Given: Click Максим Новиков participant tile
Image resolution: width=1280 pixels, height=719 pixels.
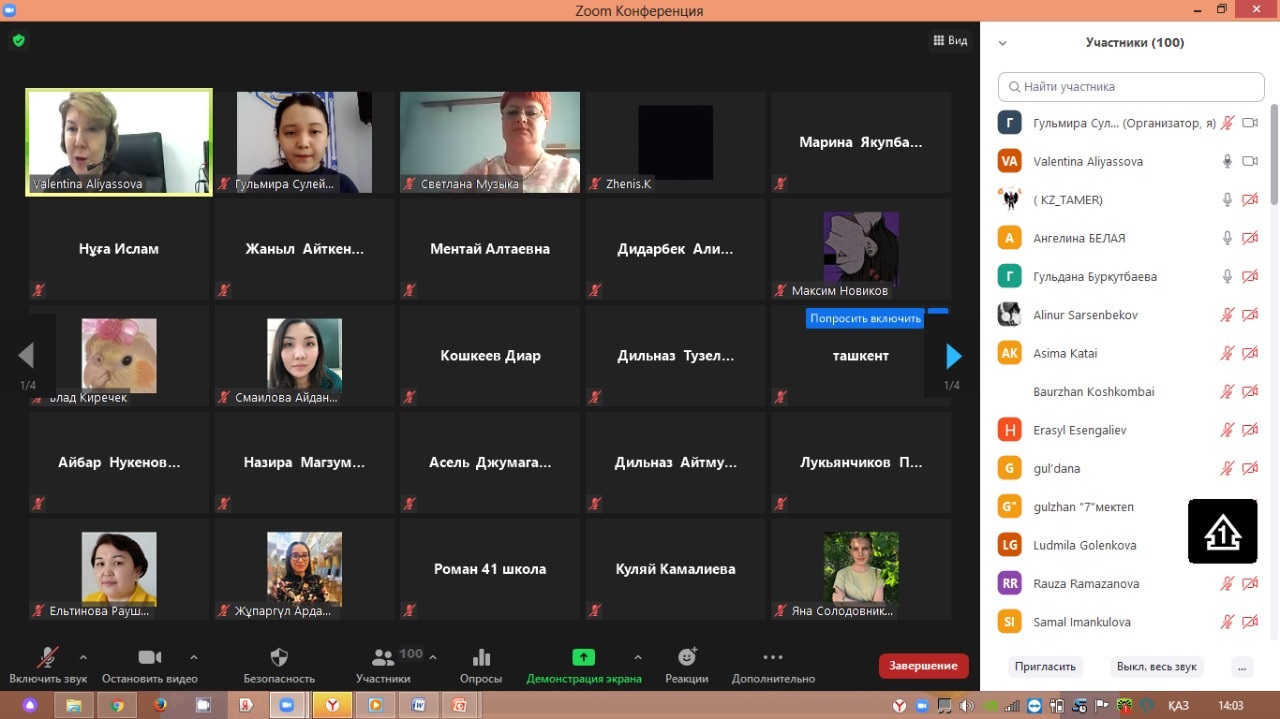Looking at the screenshot, I should pyautogui.click(x=861, y=249).
